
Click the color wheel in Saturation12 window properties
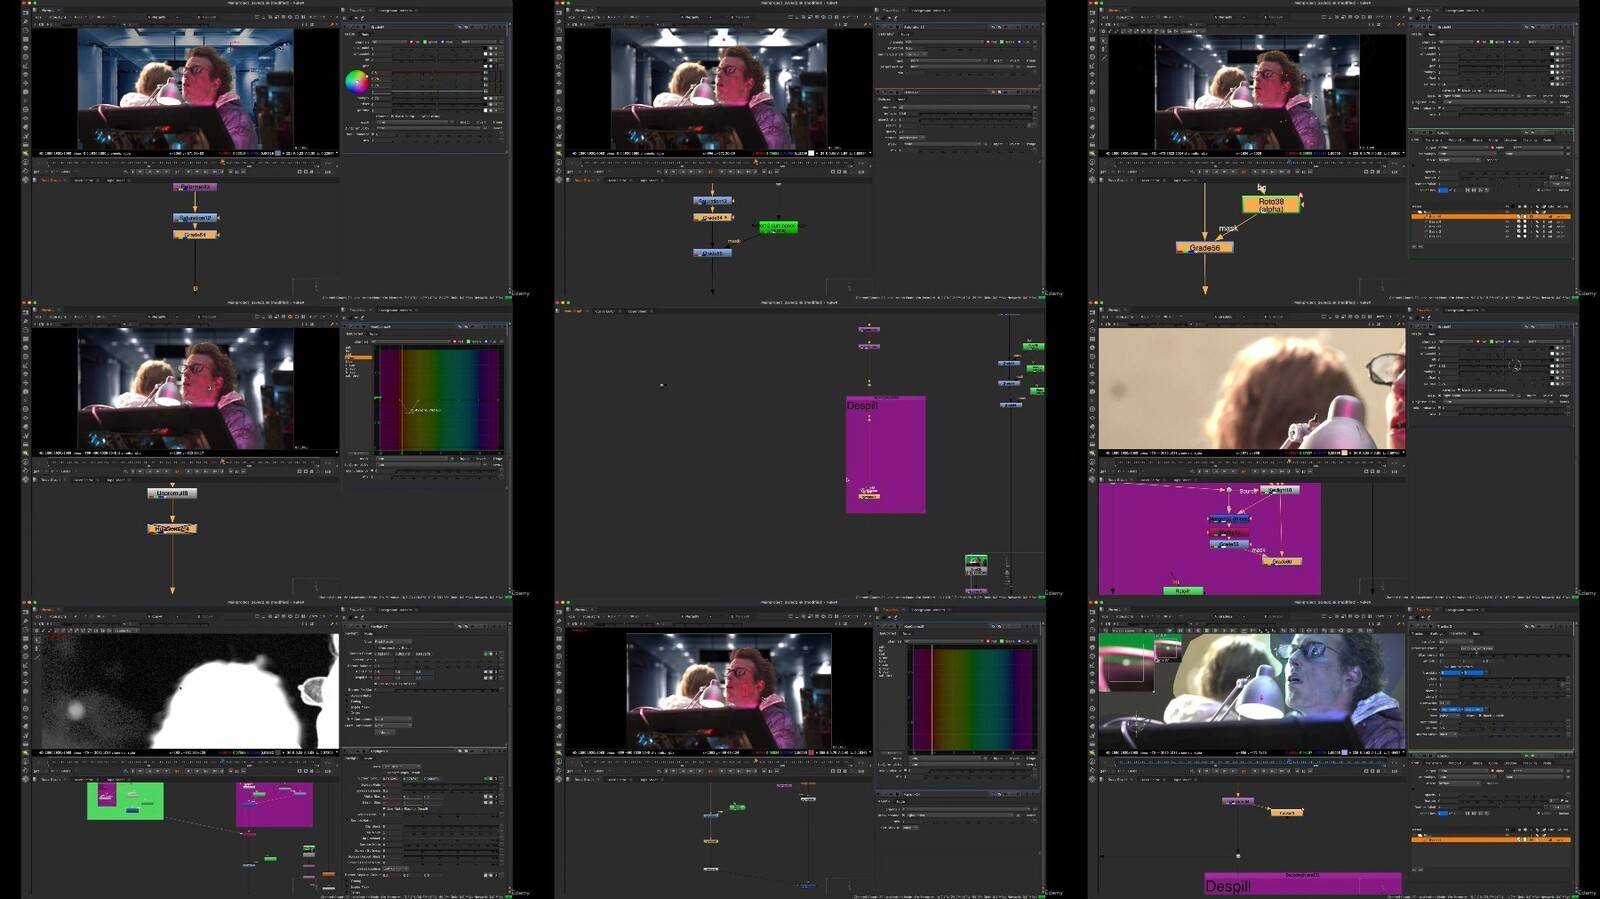coord(357,82)
